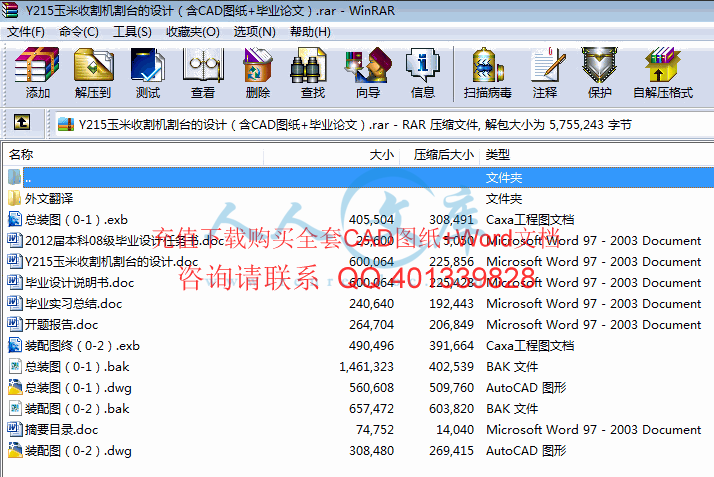Click size value 240,640

[x=372, y=304]
